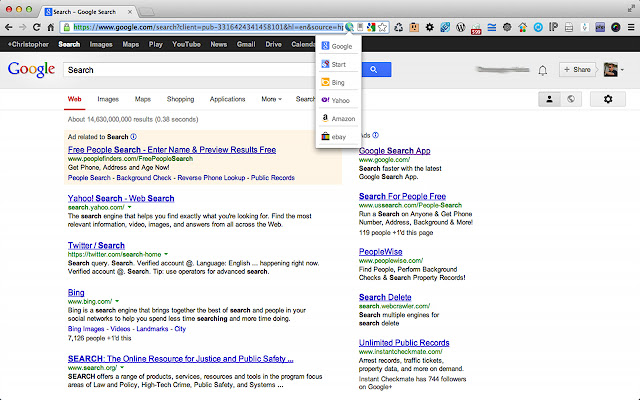This screenshot has width=640, height=400.
Task: Click the php extension icon
Action: (x=600, y=27)
